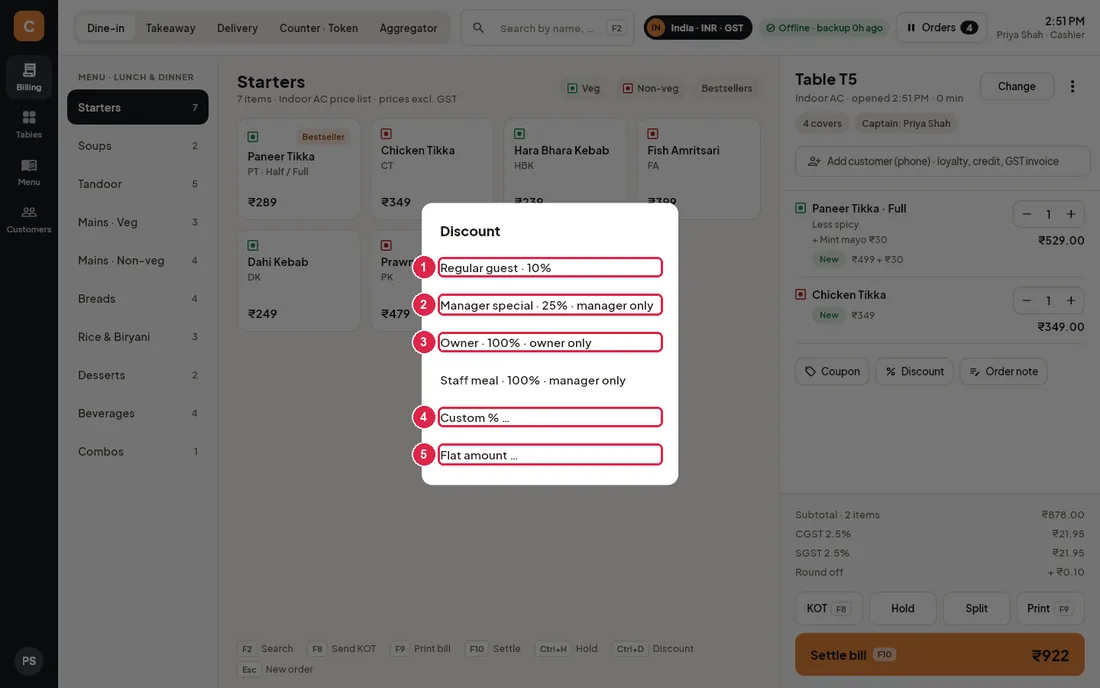Switch to Dine-in tab
Viewport: 1100px width, 688px height.
pyautogui.click(x=105, y=28)
